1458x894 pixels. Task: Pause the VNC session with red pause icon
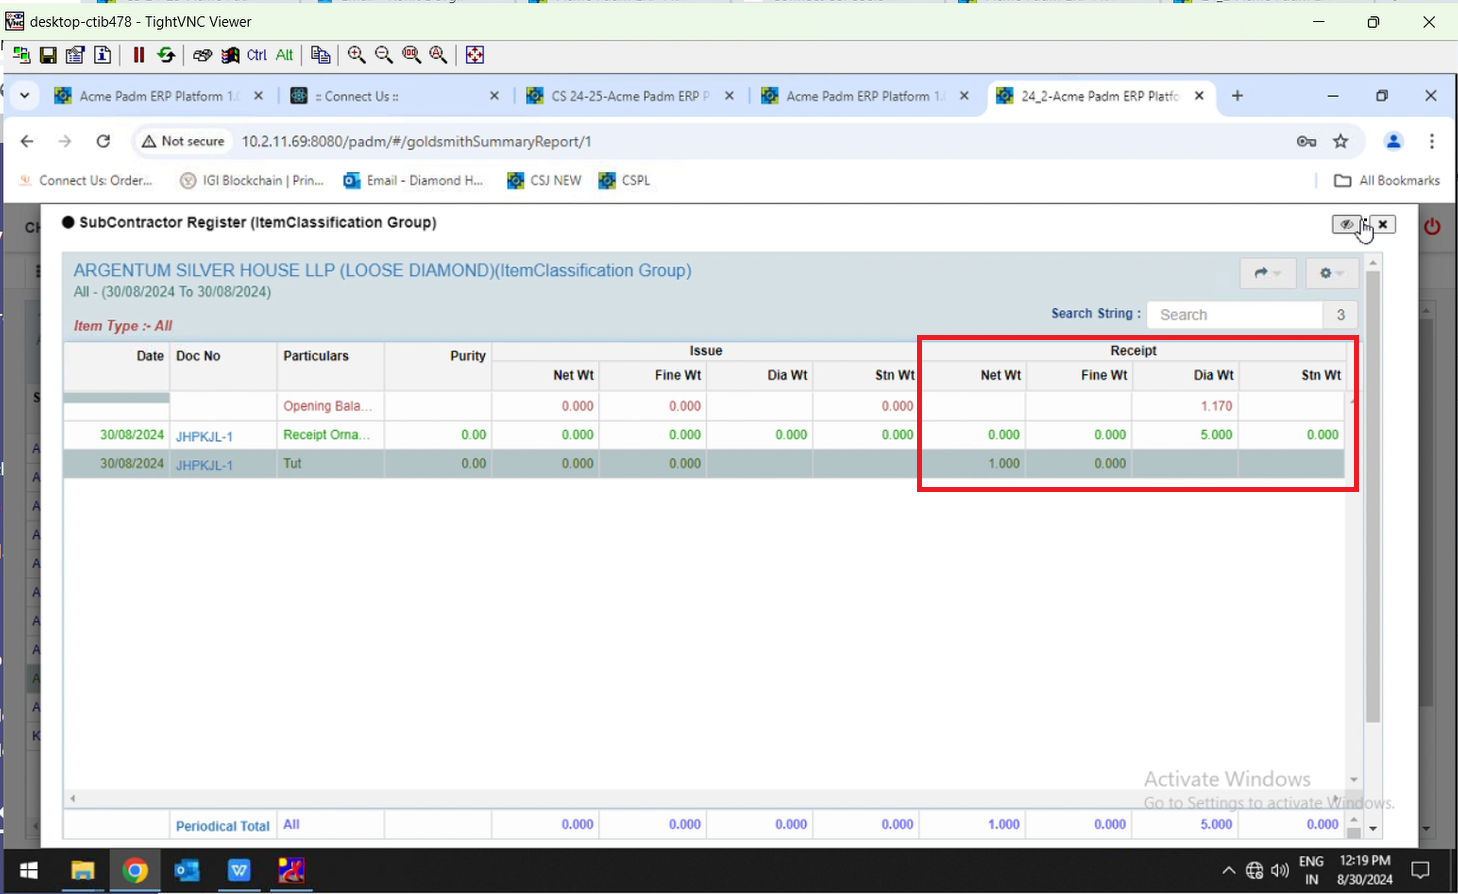138,55
